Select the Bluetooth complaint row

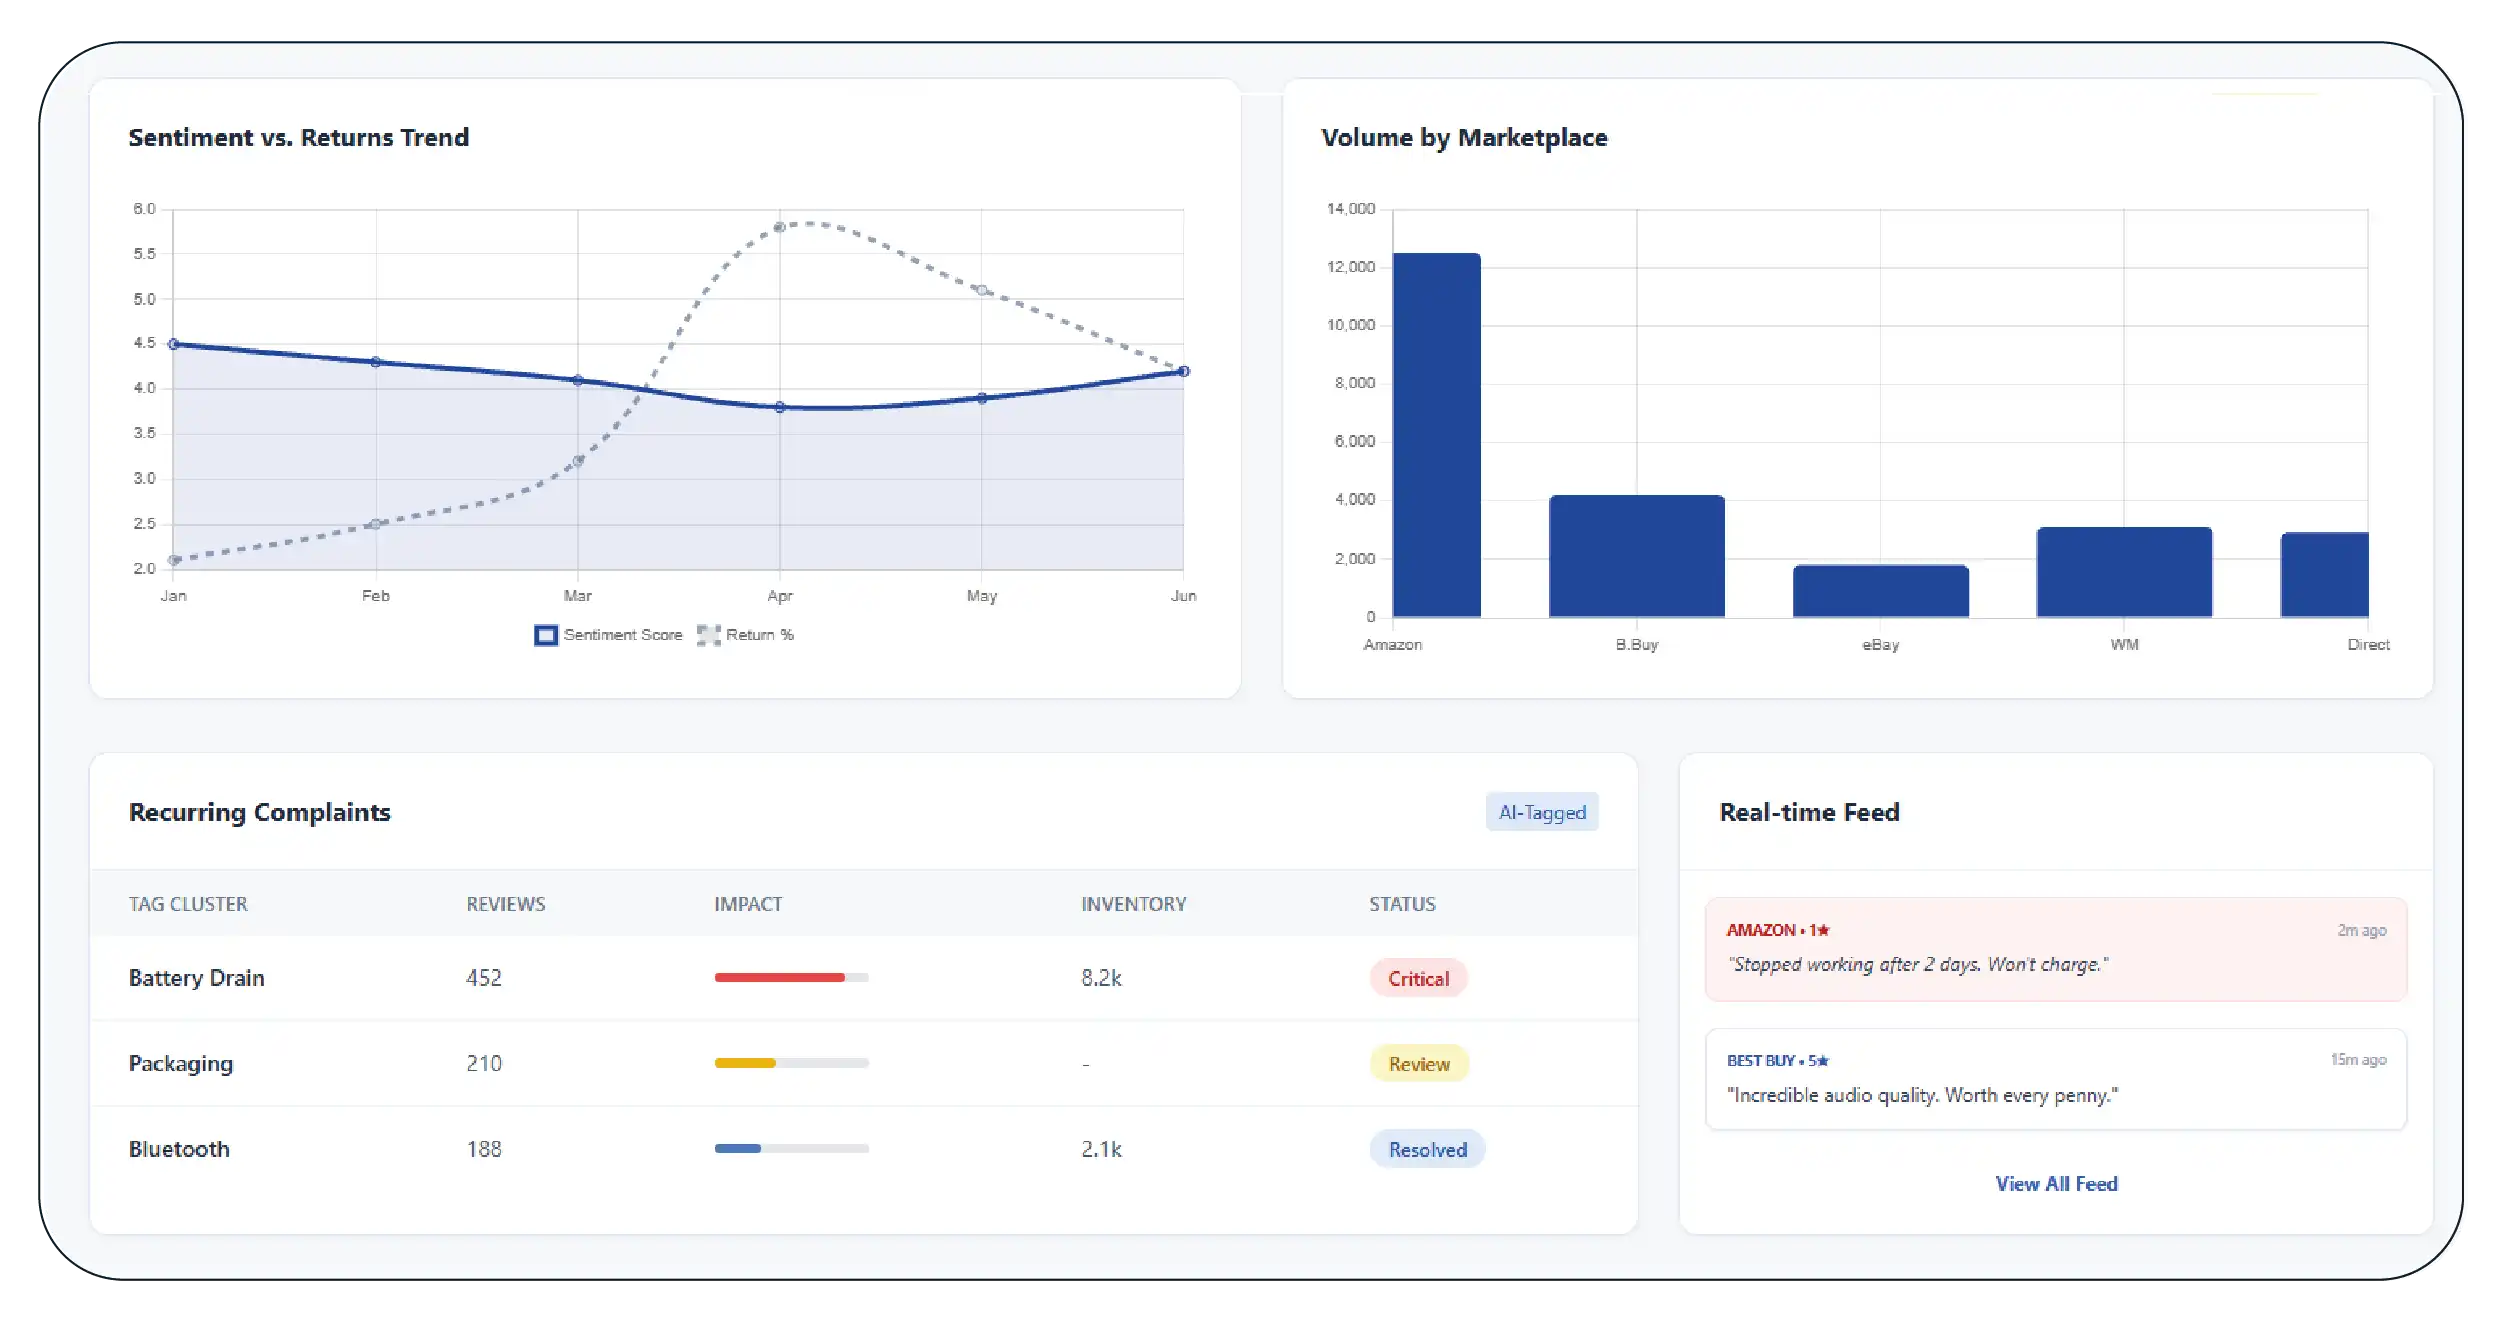point(179,1149)
